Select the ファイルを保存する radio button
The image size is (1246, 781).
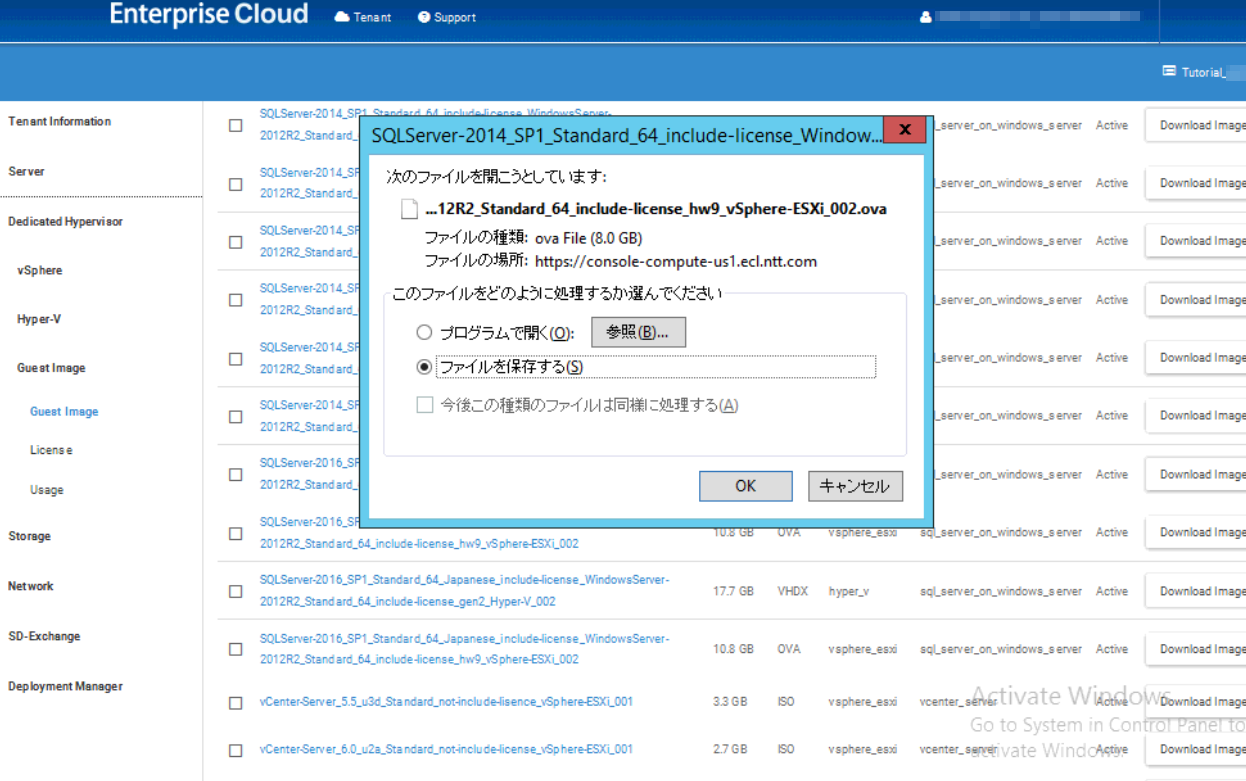[424, 367]
